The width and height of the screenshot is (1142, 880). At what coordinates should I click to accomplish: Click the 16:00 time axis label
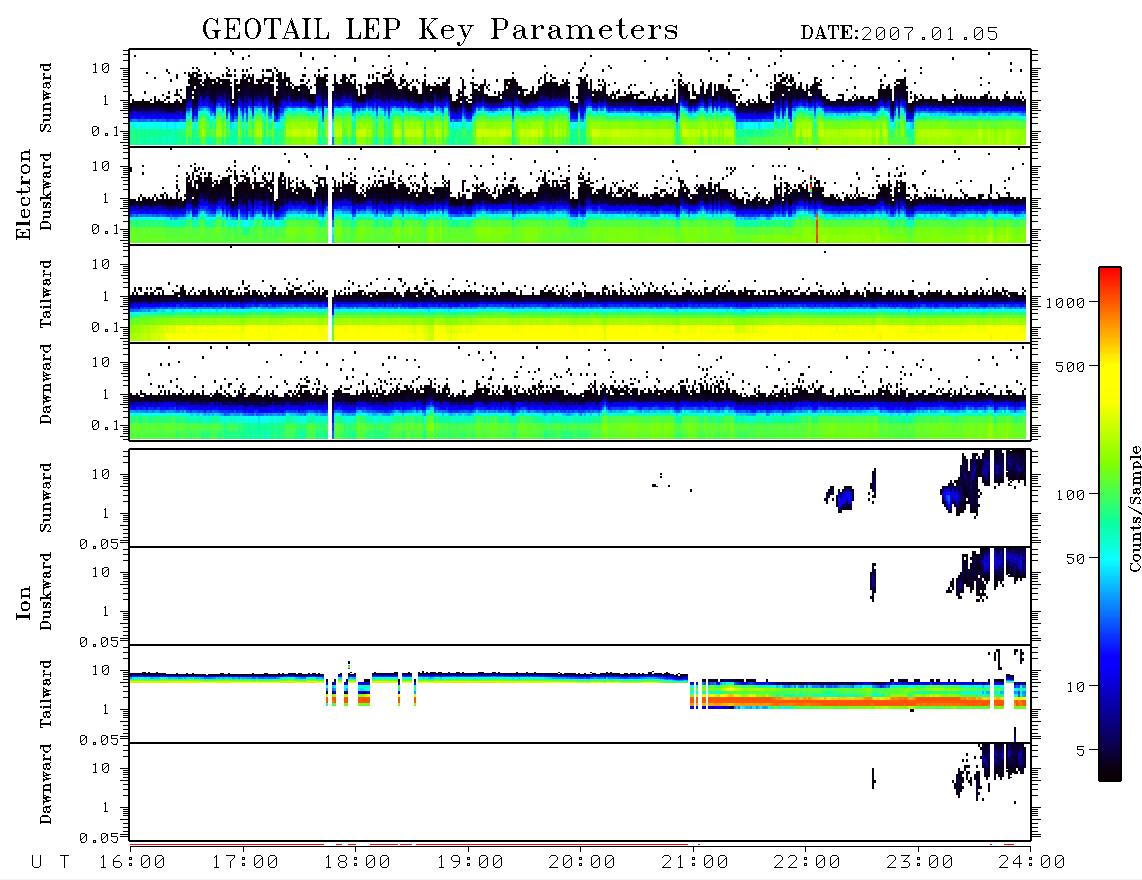132,863
